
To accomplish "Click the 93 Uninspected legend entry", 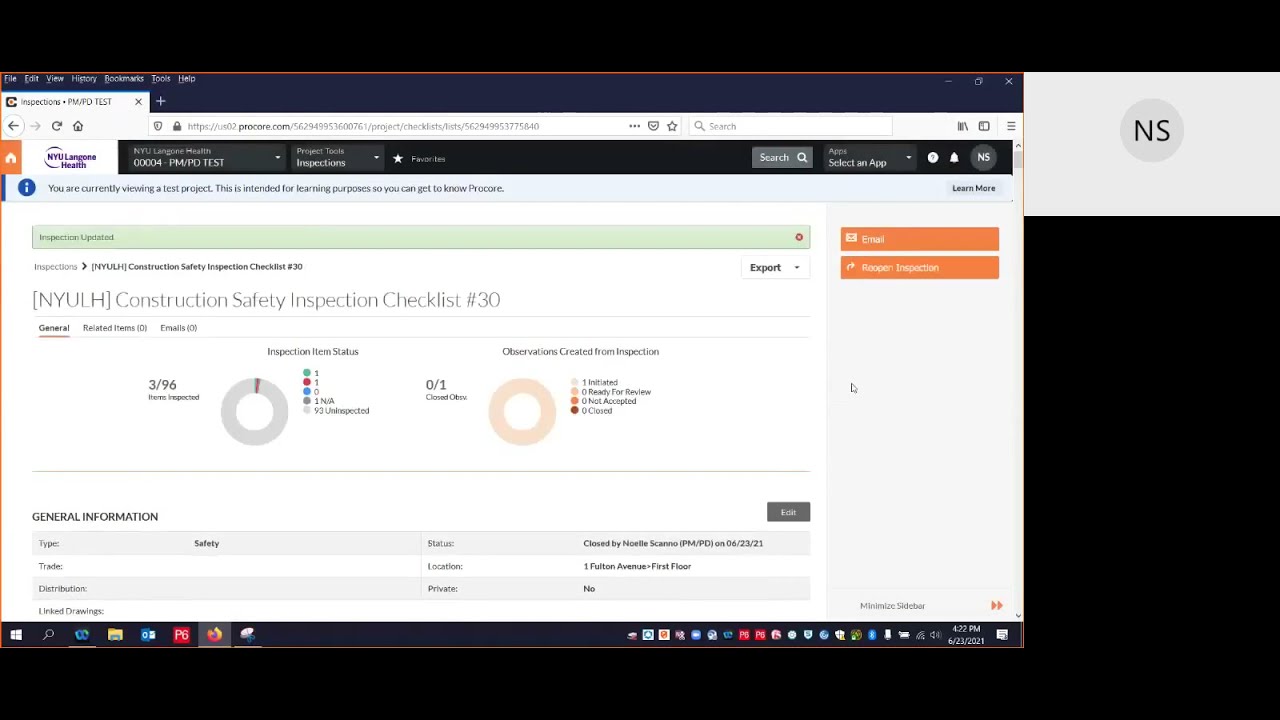I will click(x=337, y=411).
